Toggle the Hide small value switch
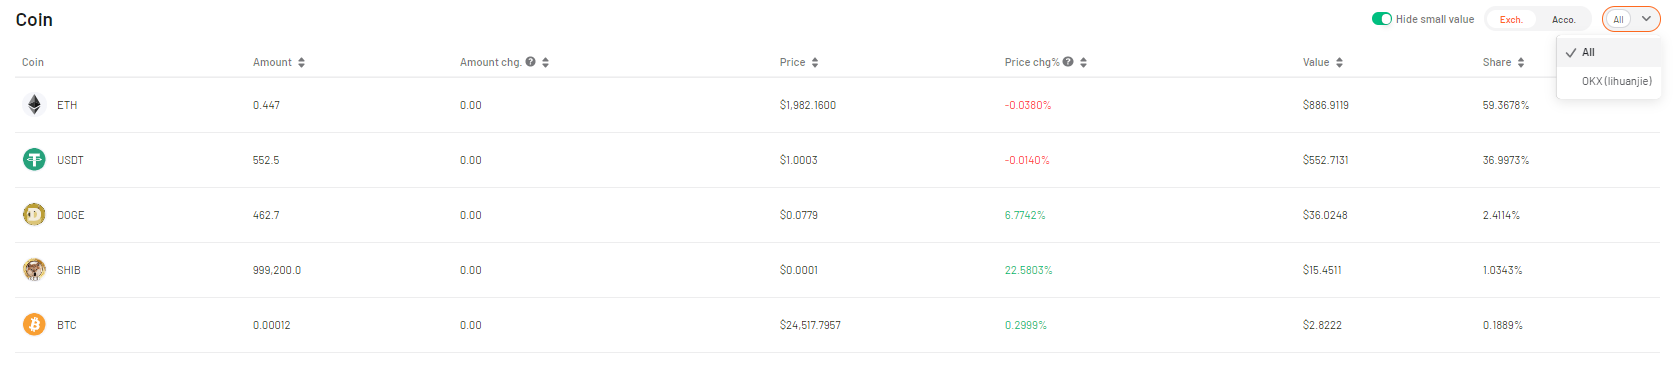 click(x=1382, y=19)
